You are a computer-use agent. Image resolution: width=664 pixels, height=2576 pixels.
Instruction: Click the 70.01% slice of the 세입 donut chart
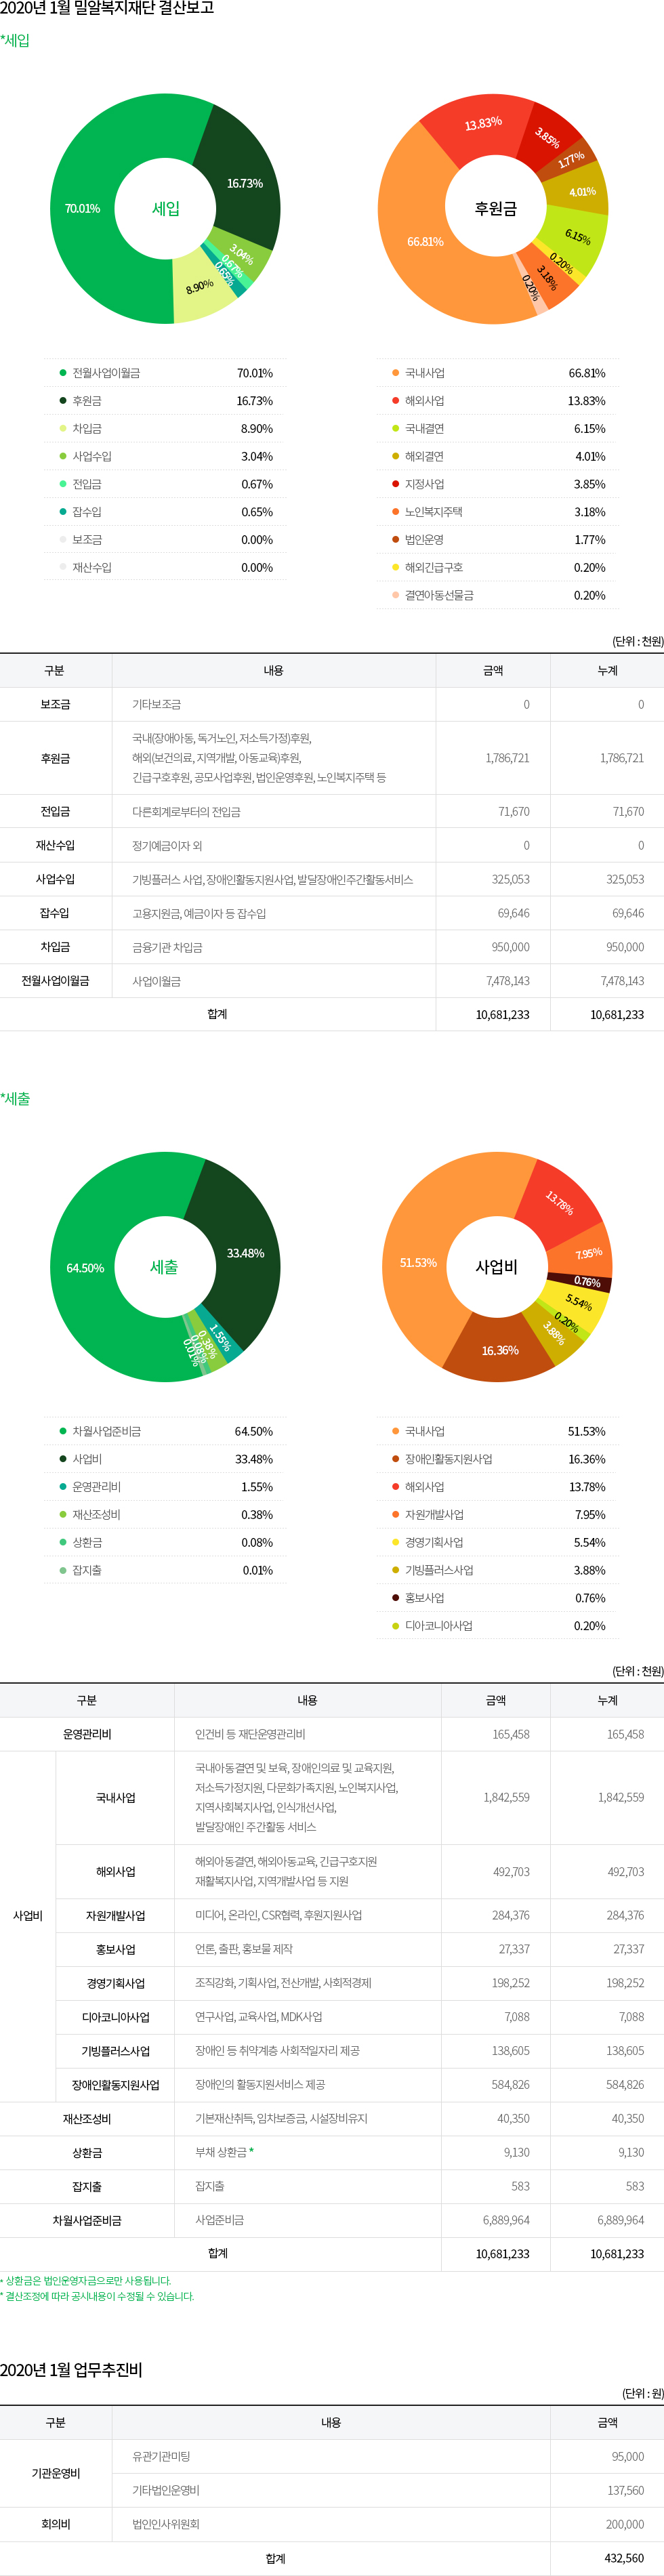[x=82, y=209]
